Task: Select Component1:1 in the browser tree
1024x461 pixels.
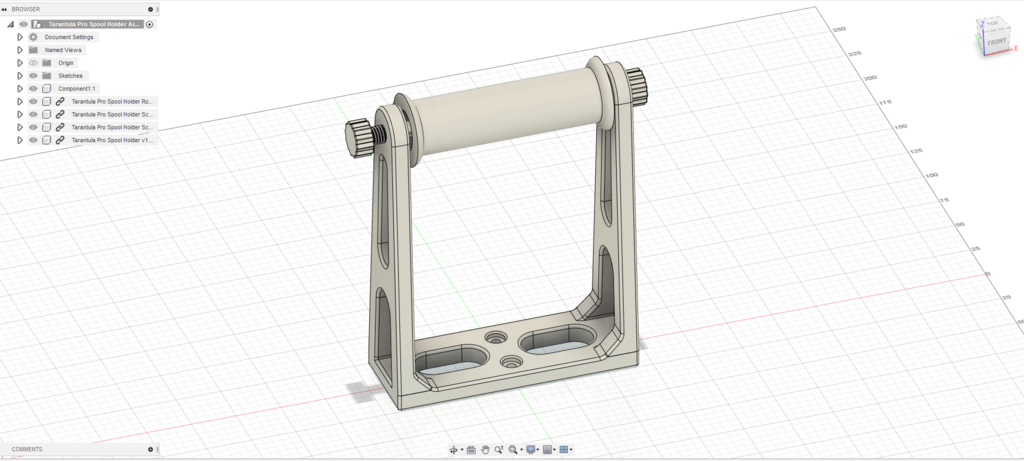Action: pos(78,89)
